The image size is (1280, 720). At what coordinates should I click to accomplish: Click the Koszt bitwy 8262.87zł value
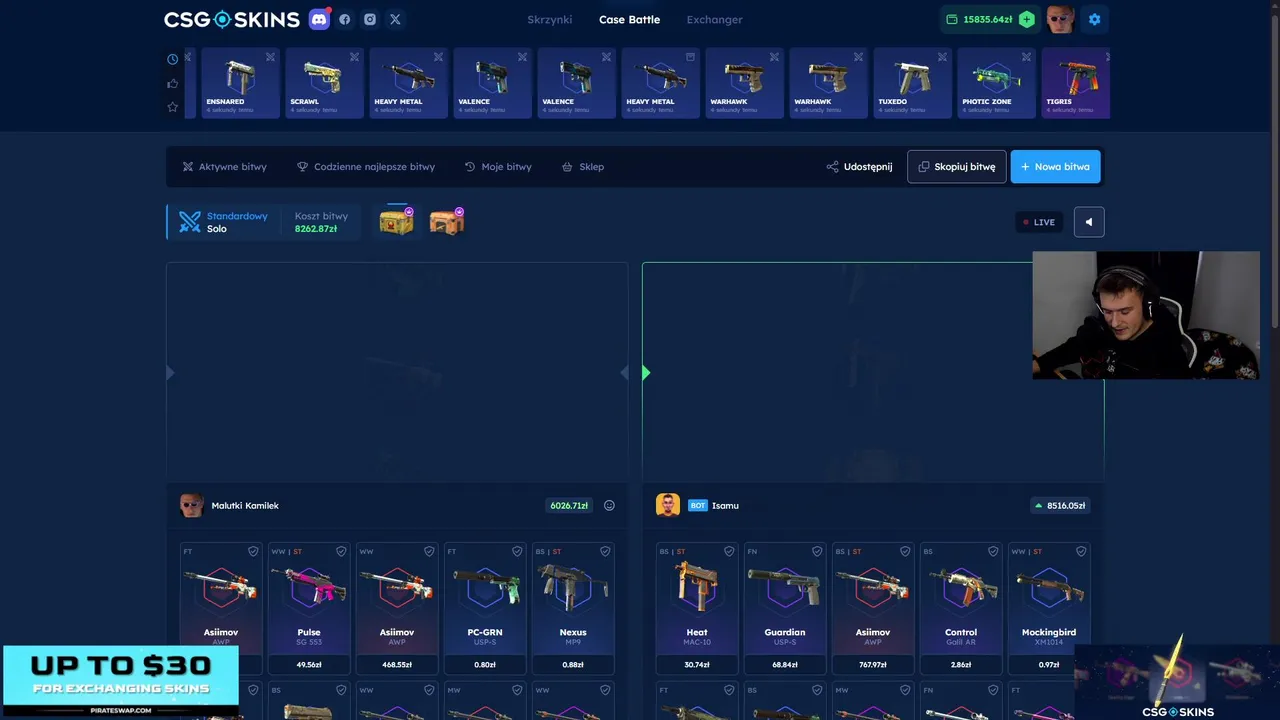click(x=316, y=229)
